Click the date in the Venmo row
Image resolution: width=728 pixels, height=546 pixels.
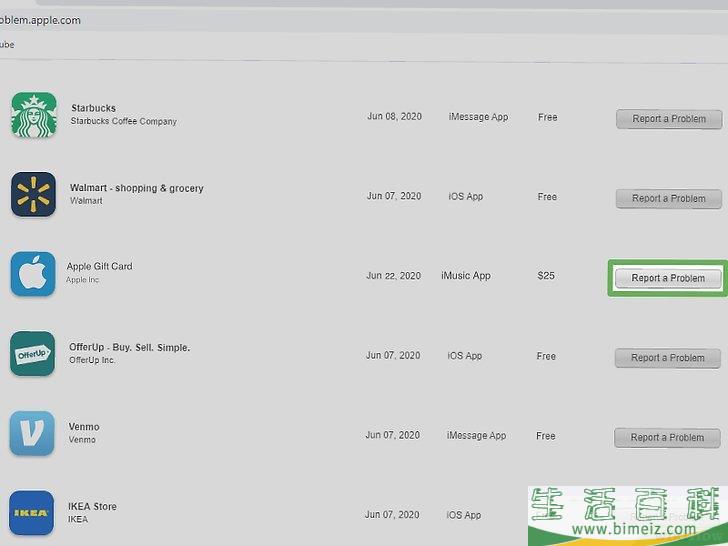[x=392, y=435]
